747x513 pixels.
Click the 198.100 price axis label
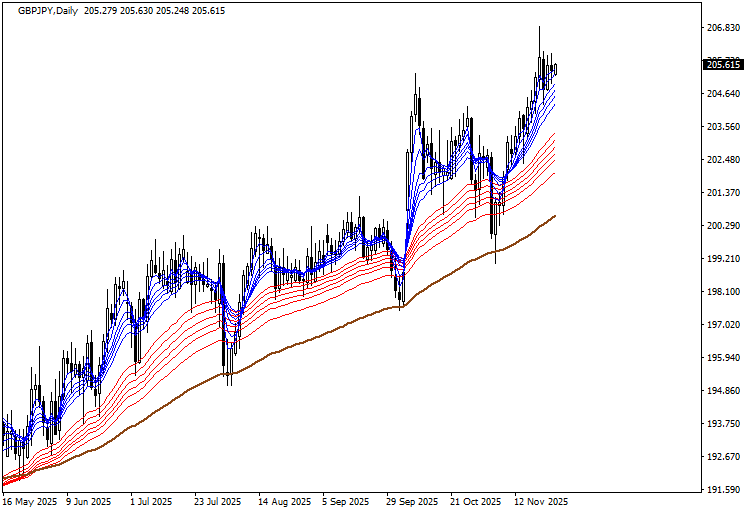point(722,292)
